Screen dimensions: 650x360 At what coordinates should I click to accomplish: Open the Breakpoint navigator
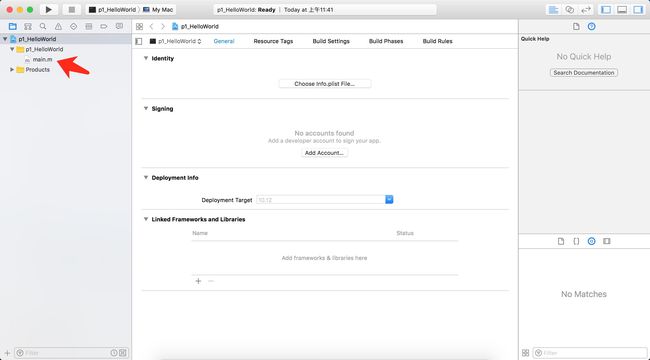104,27
